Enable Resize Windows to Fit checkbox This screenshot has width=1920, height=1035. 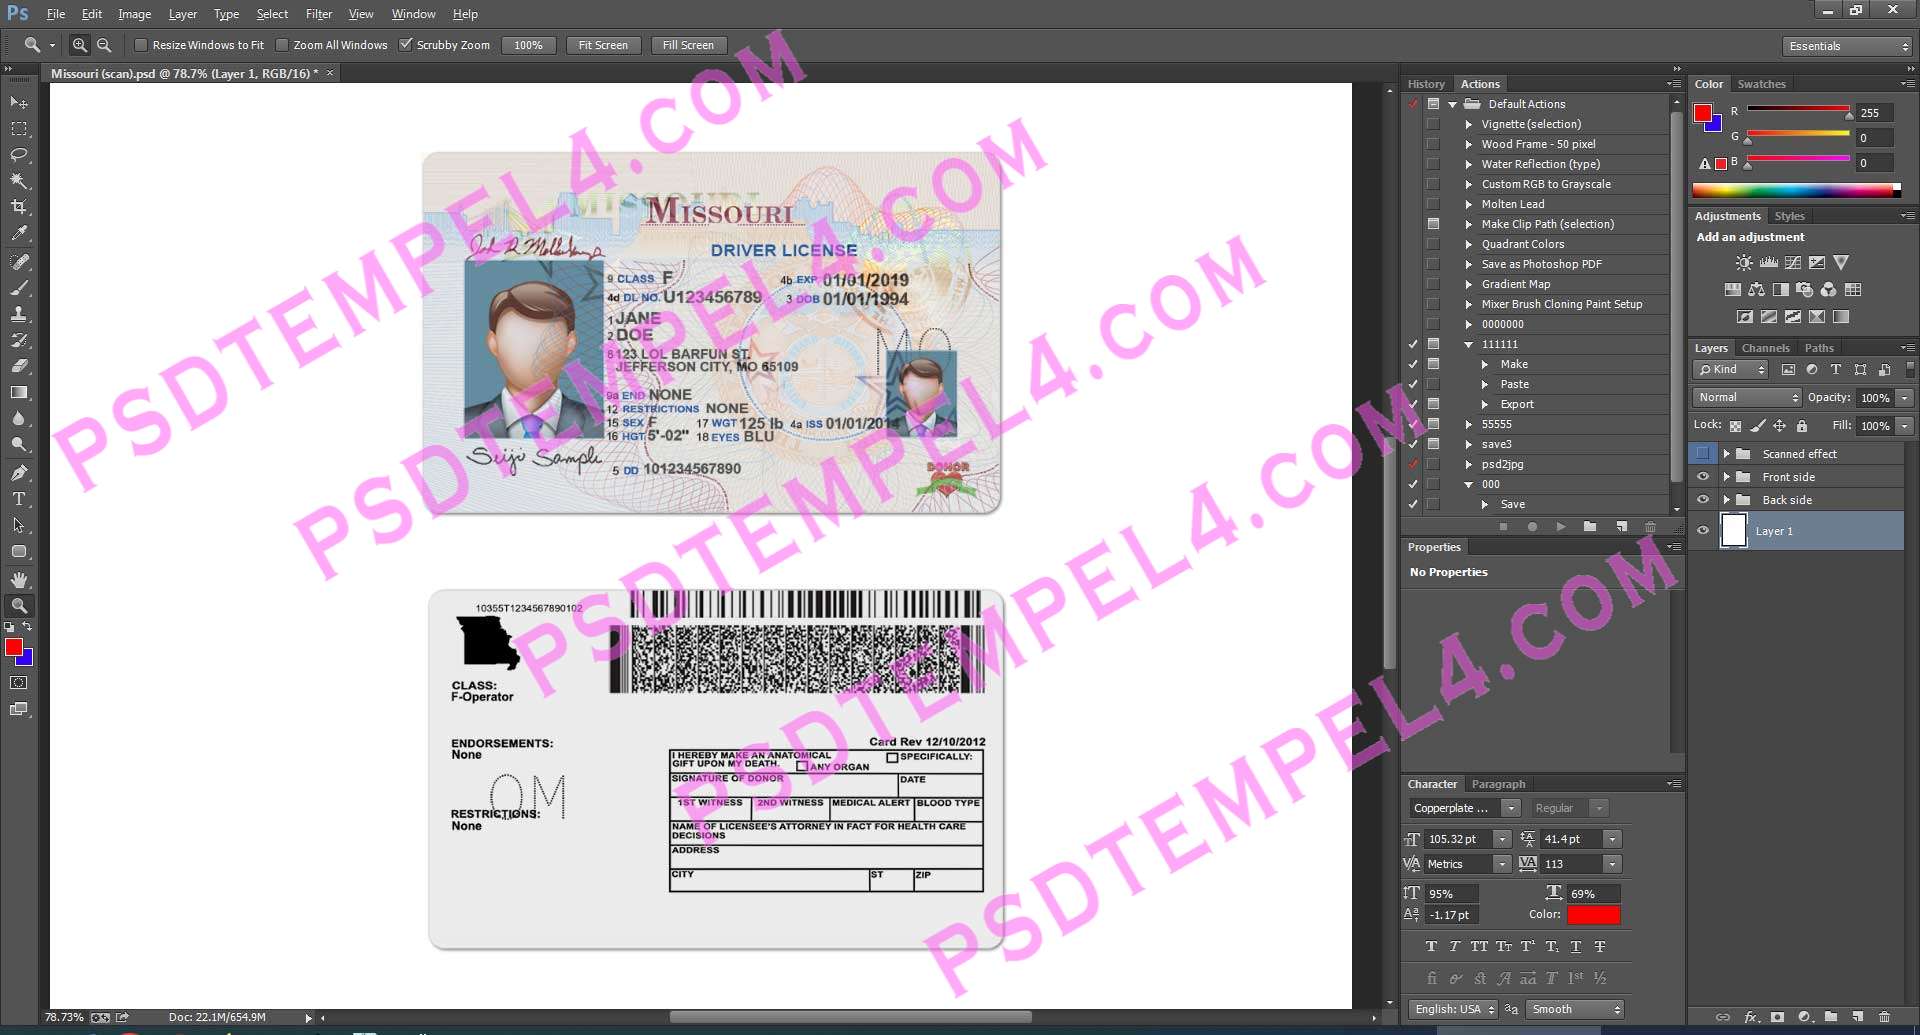[141, 45]
